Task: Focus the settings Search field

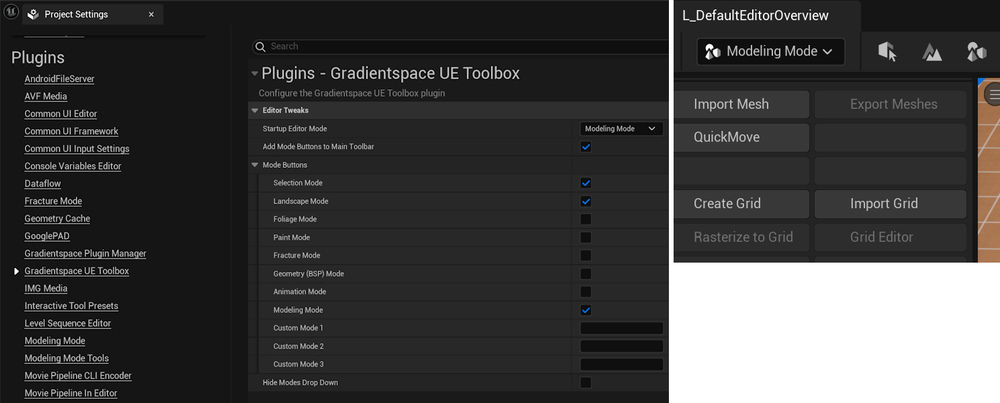Action: [459, 46]
